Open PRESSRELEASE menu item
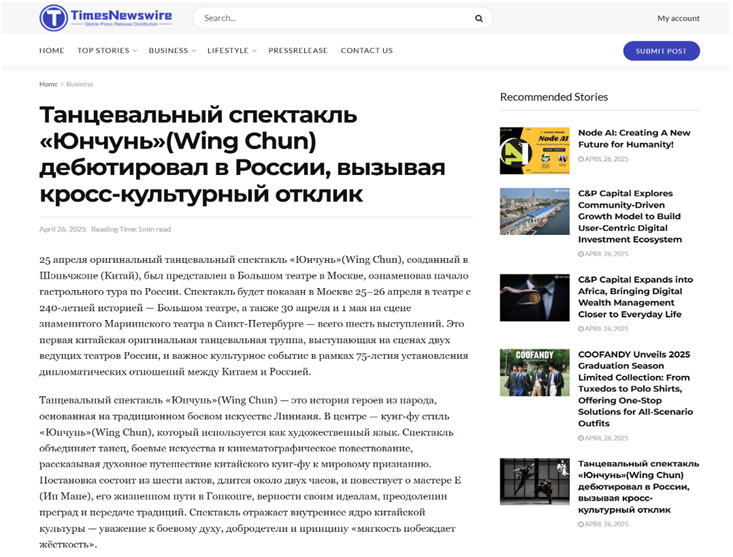This screenshot has height=557, width=733. (298, 50)
